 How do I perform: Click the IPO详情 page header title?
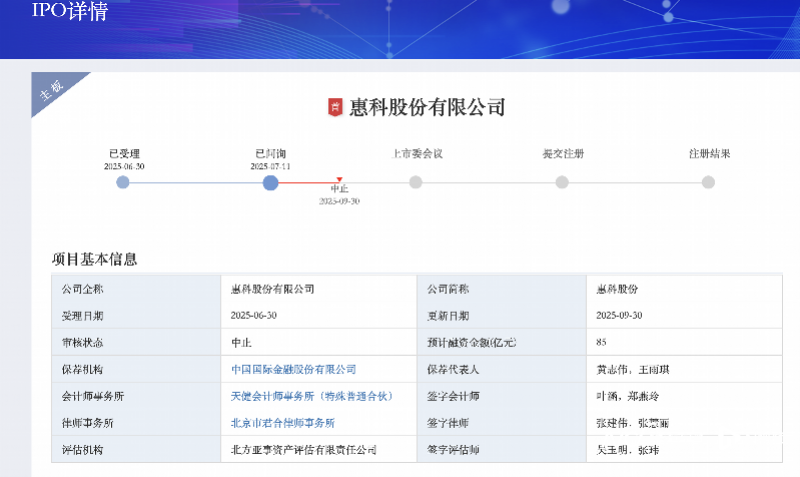point(70,13)
